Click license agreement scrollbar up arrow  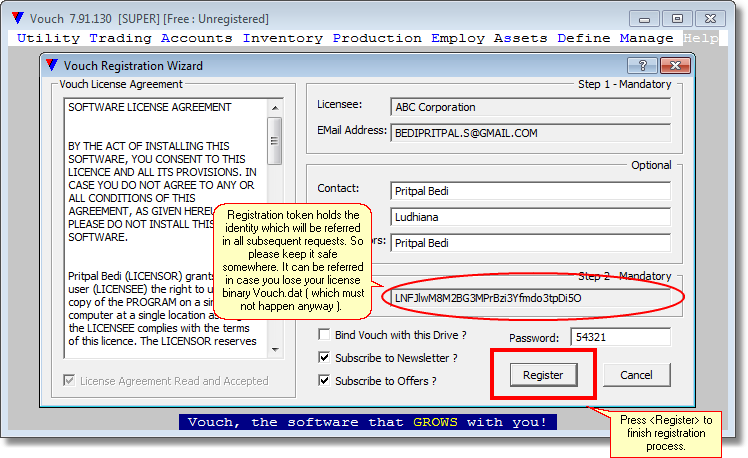[275, 108]
